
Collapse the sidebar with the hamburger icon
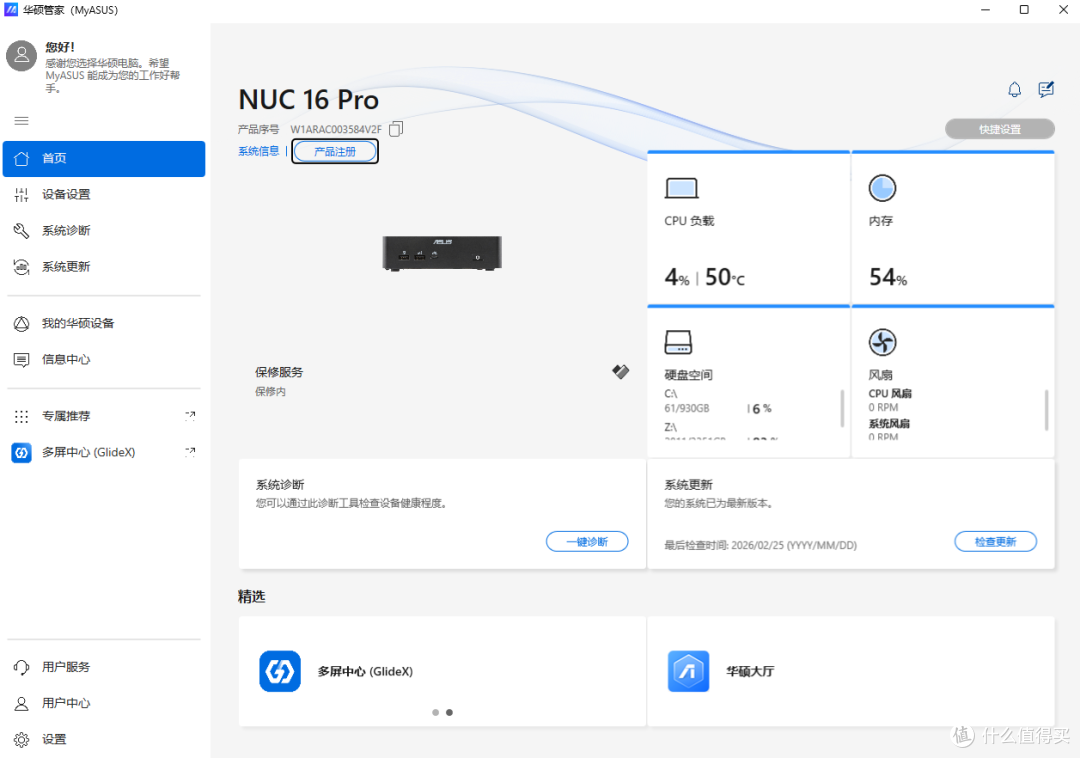coord(21,121)
